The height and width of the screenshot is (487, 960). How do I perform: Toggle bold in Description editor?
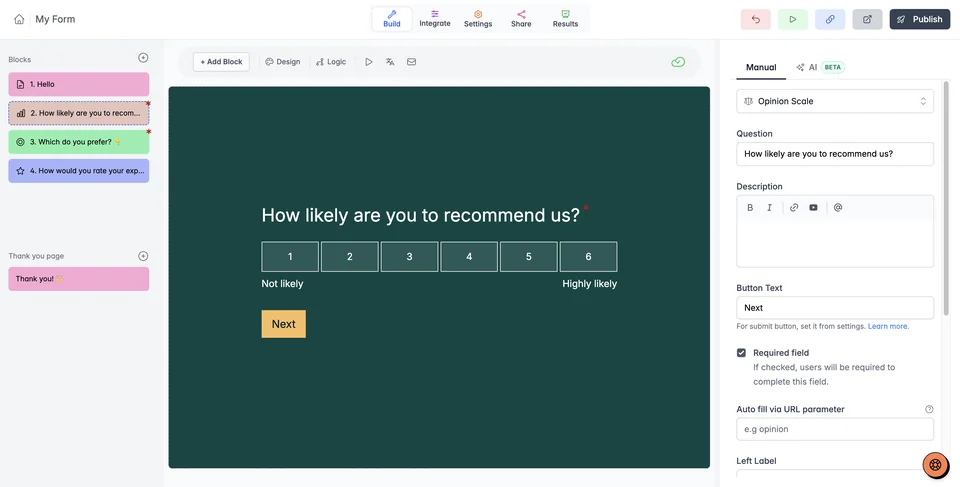click(x=750, y=208)
